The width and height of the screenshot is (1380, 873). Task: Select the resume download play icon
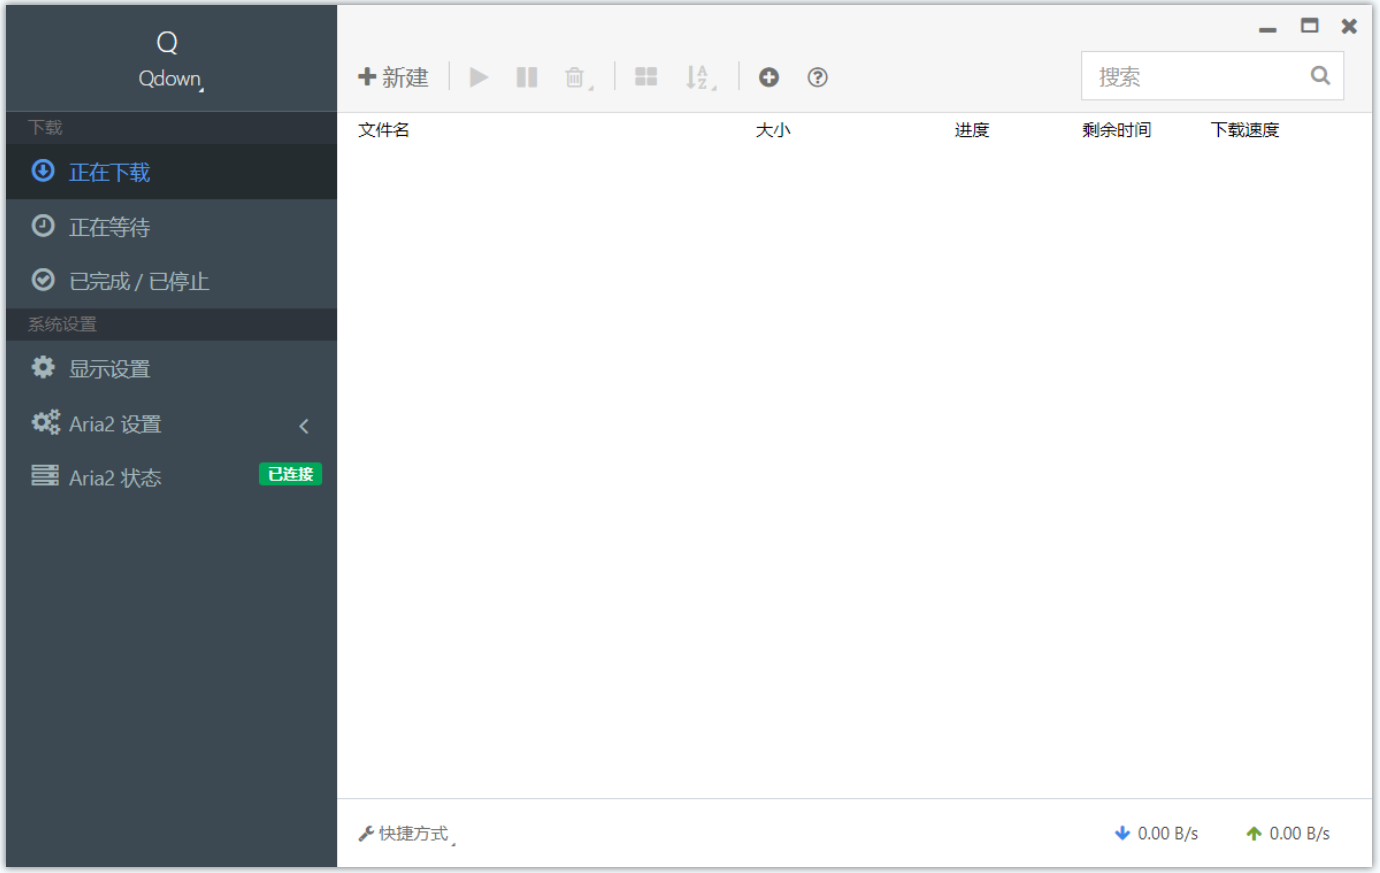[478, 77]
